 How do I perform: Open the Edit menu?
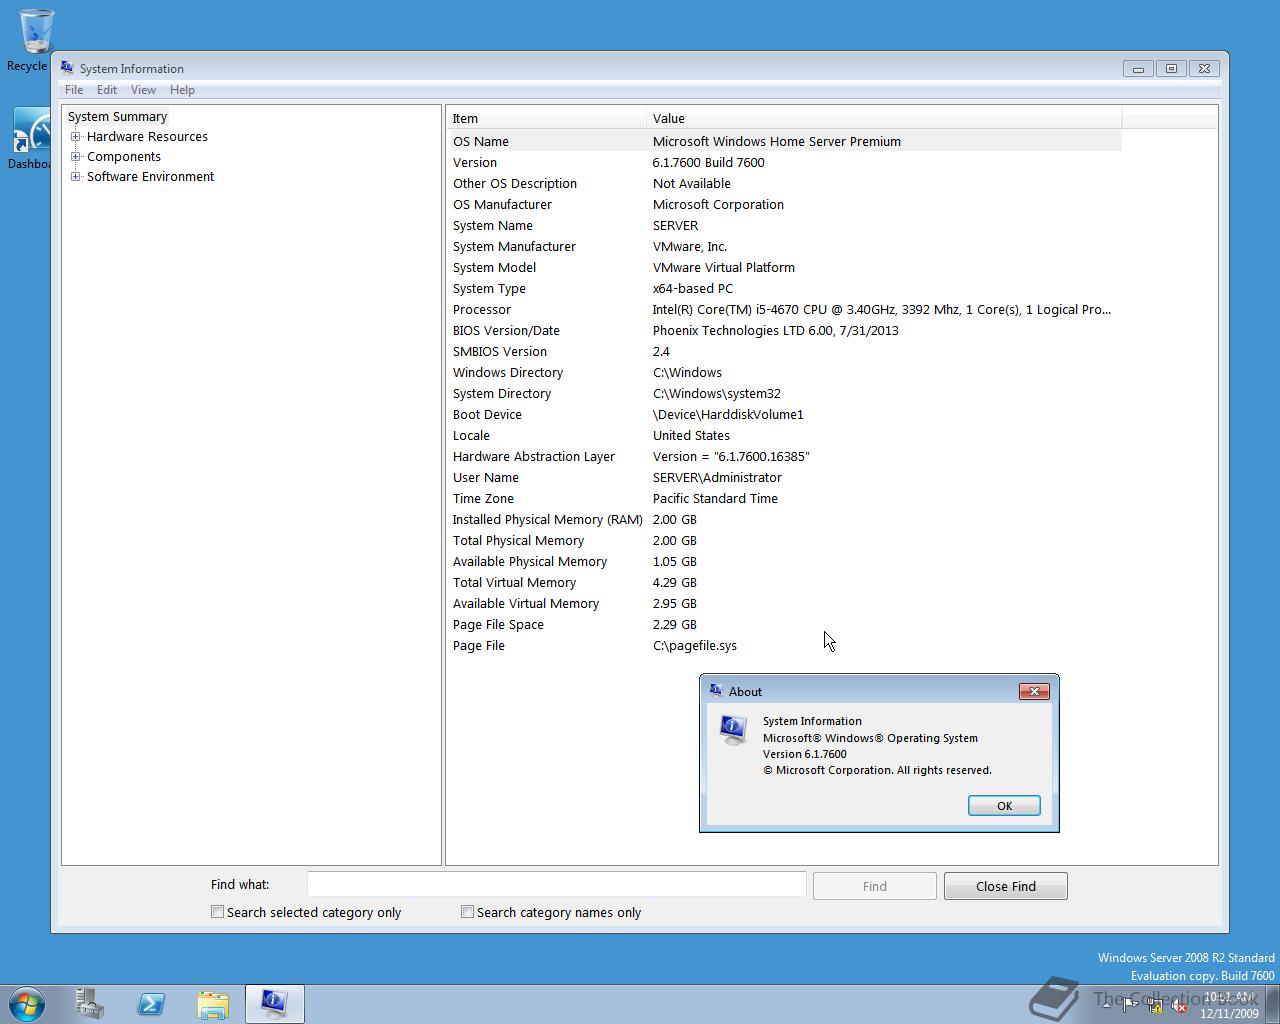[x=107, y=90]
